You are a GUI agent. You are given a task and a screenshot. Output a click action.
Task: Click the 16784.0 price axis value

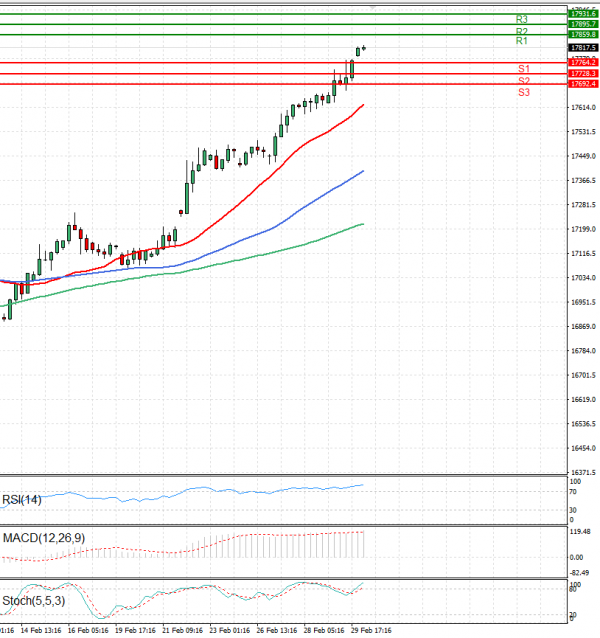(x=583, y=351)
